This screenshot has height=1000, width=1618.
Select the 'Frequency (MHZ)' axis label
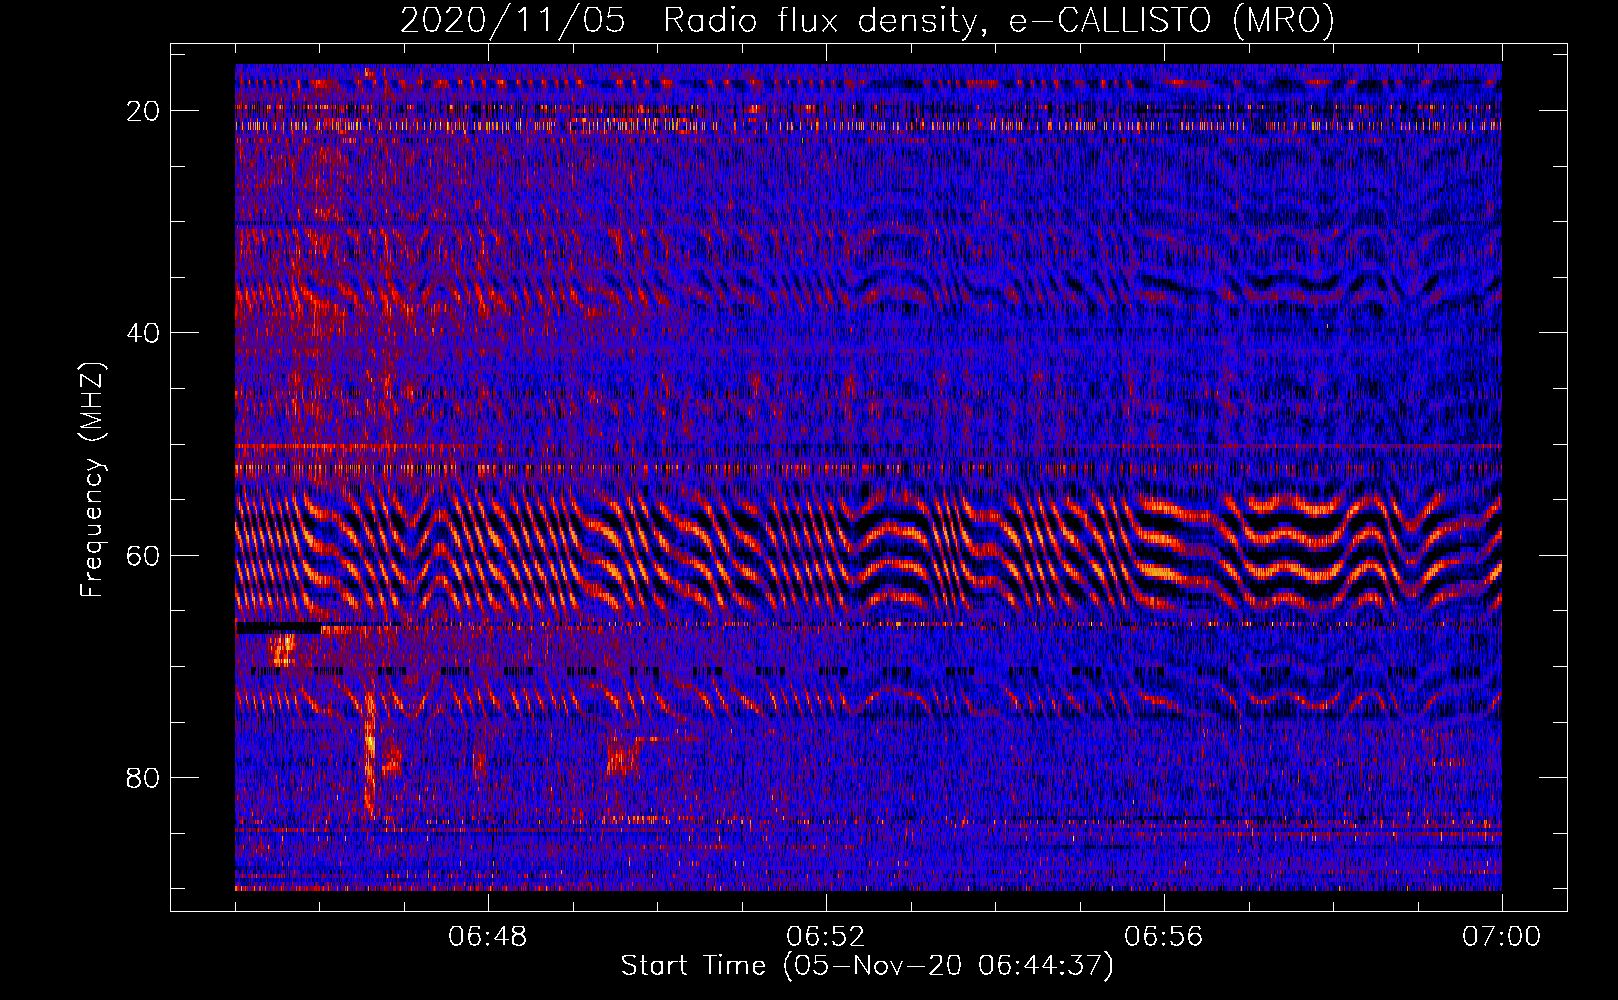(x=92, y=480)
